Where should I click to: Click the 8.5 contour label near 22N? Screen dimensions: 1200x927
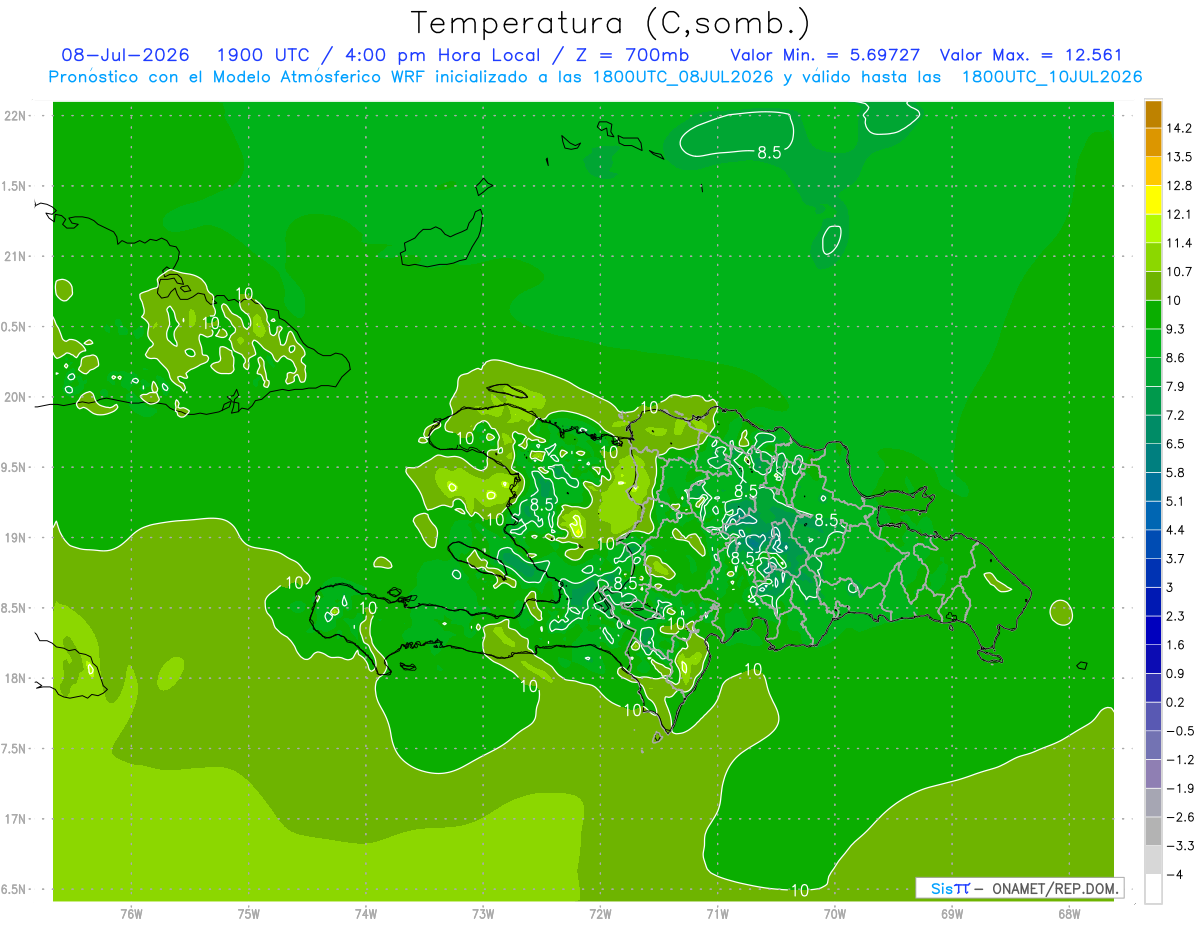pyautogui.click(x=768, y=152)
